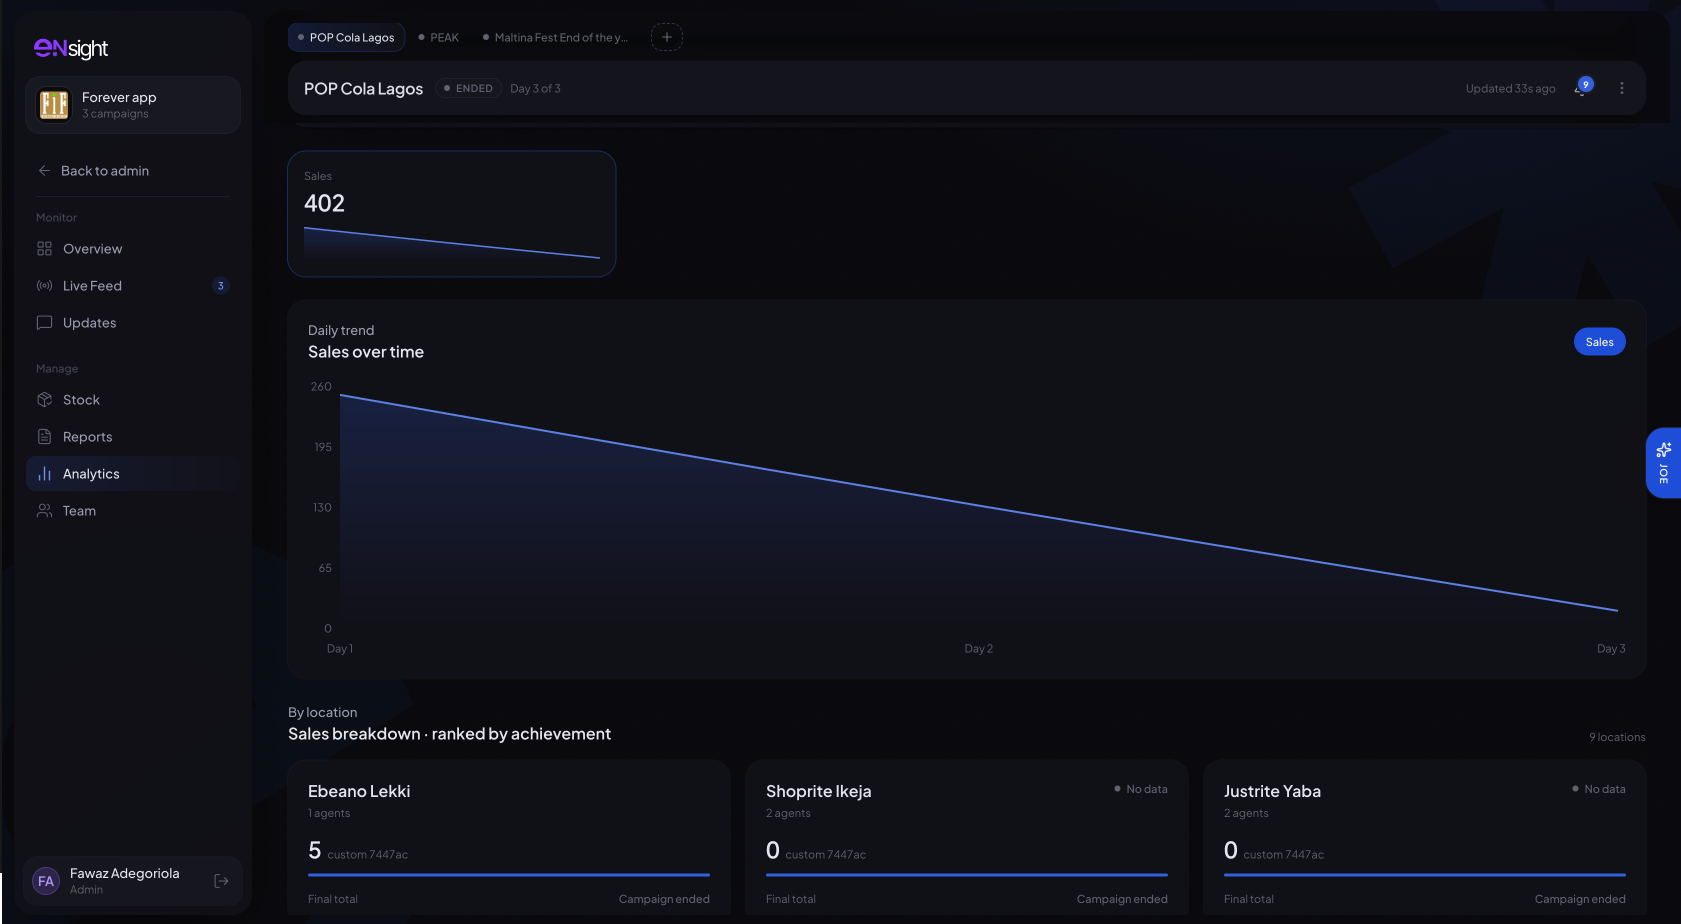Switch to the PEAK campaign tab
1681x924 pixels.
[x=439, y=37]
